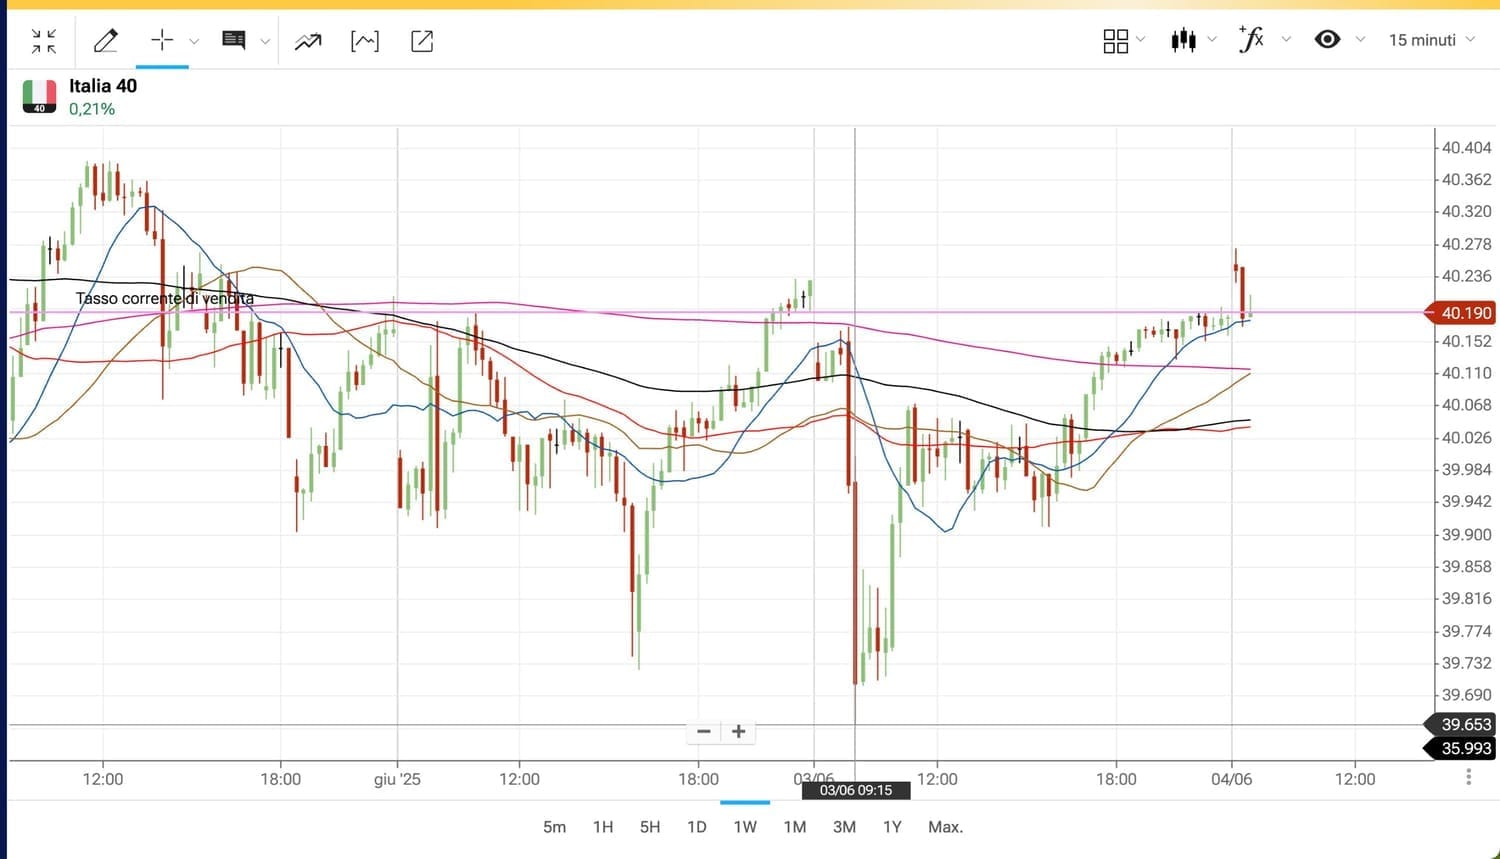
Task: Toggle the eye visibility icon
Action: 1327,40
